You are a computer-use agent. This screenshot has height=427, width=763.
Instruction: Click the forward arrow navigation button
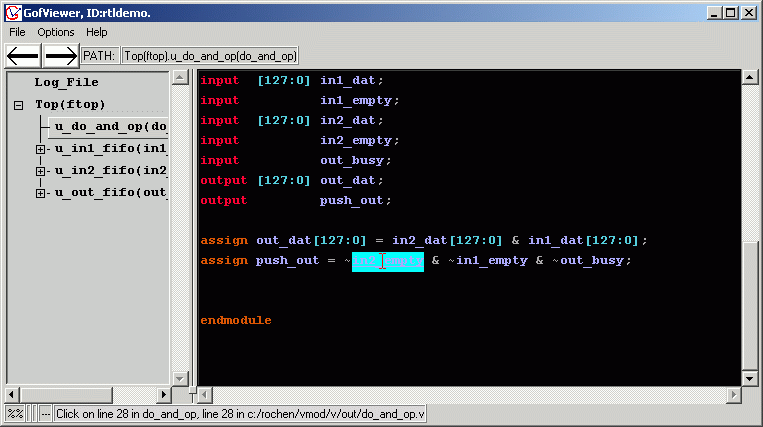pyautogui.click(x=60, y=56)
